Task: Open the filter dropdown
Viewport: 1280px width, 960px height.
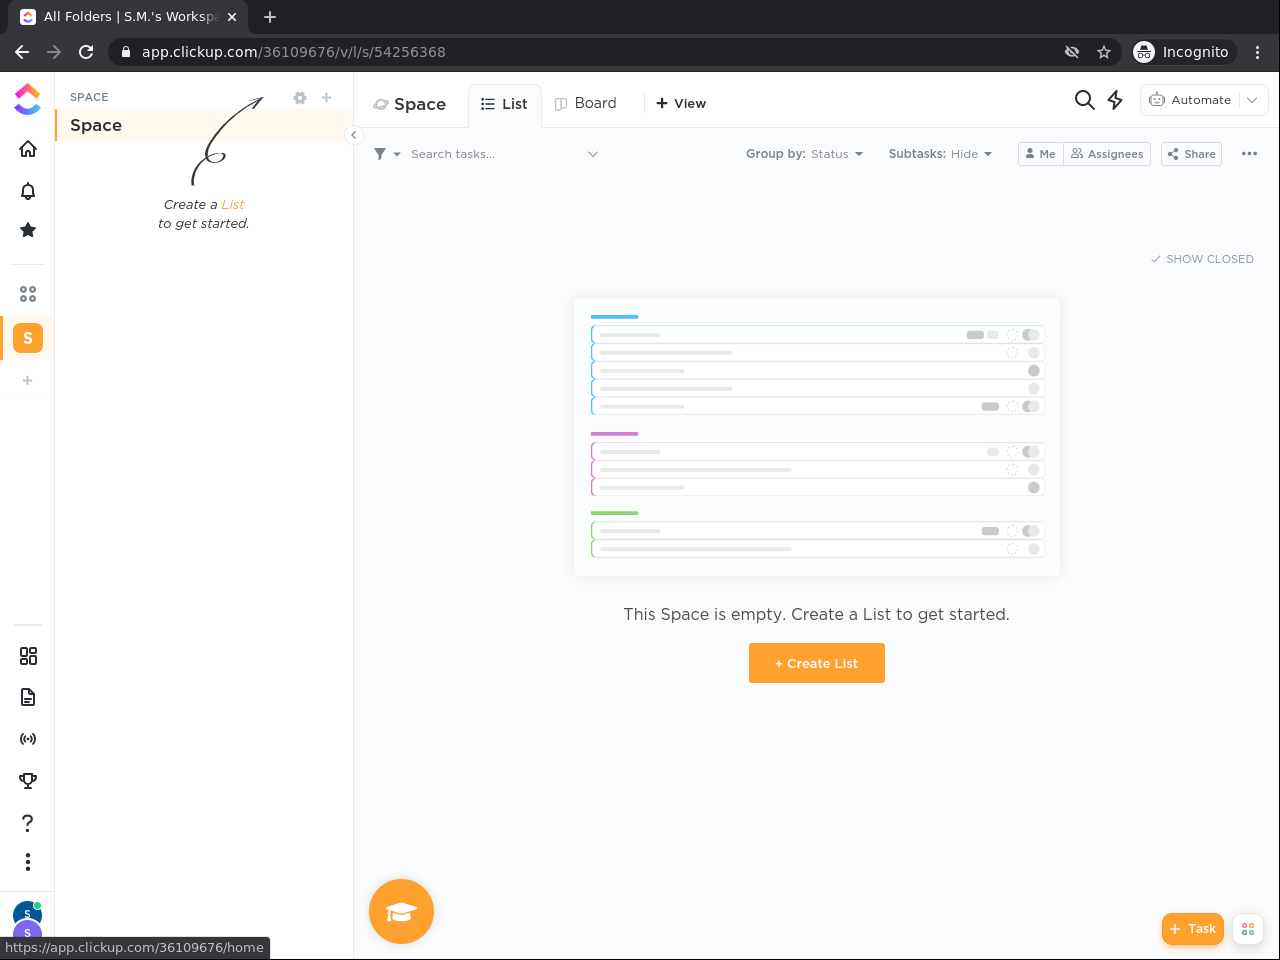Action: (387, 154)
